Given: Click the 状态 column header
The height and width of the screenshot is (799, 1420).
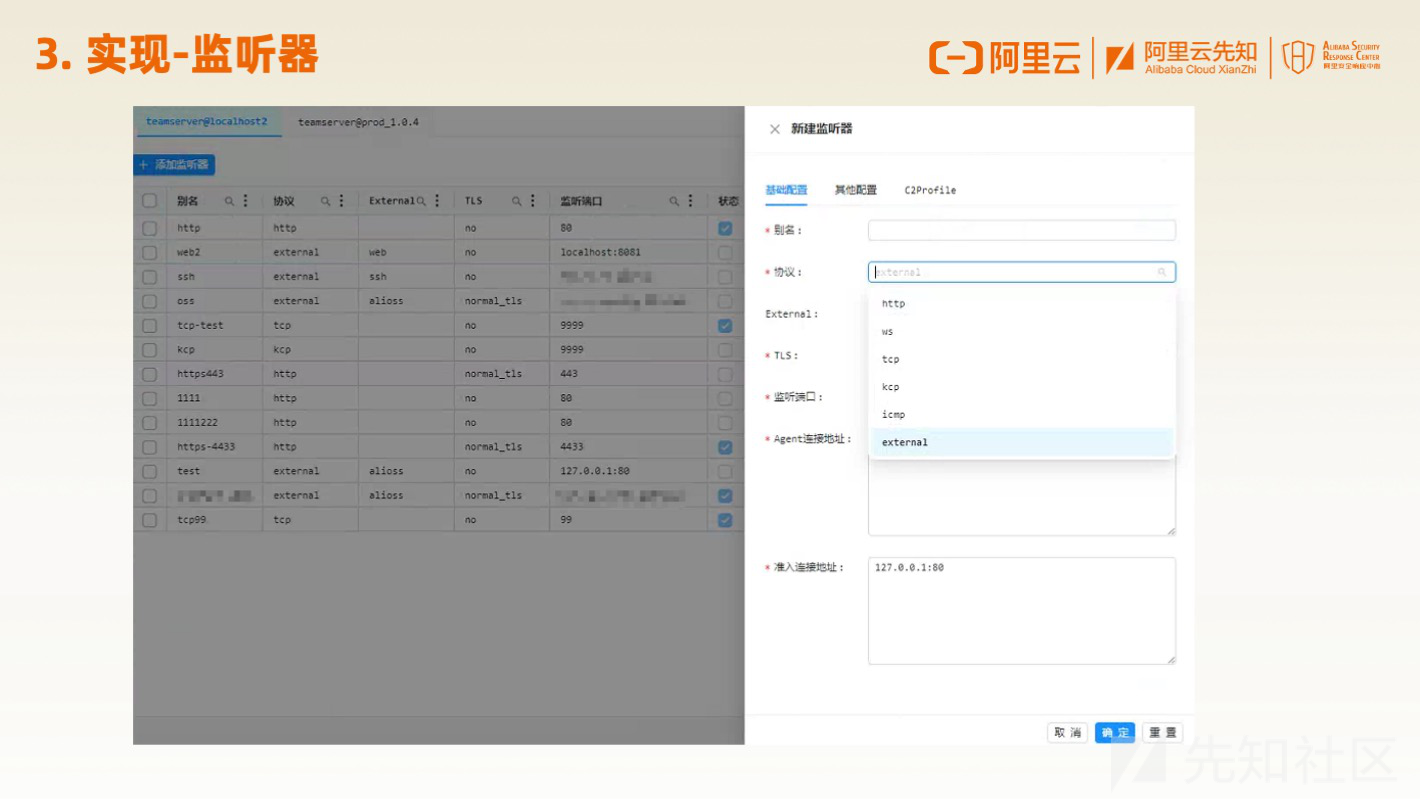Looking at the screenshot, I should pos(728,201).
